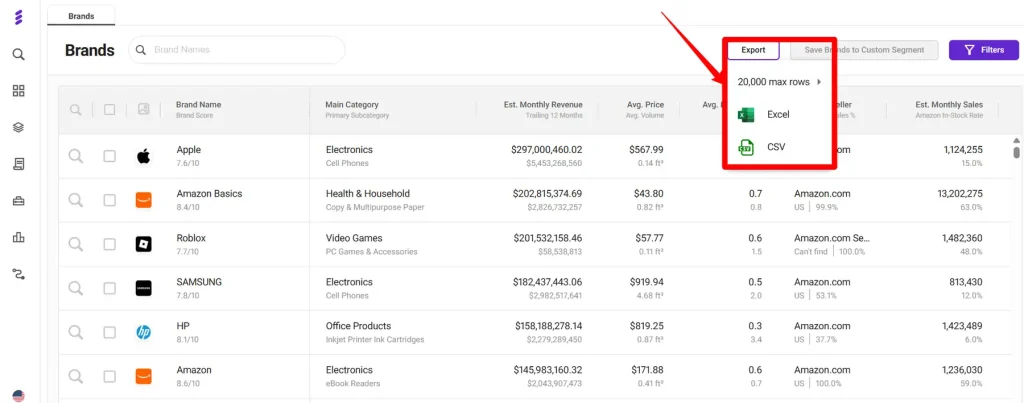This screenshot has height=403, width=1024.
Task: Click the Apple brand logo
Action: tap(144, 156)
